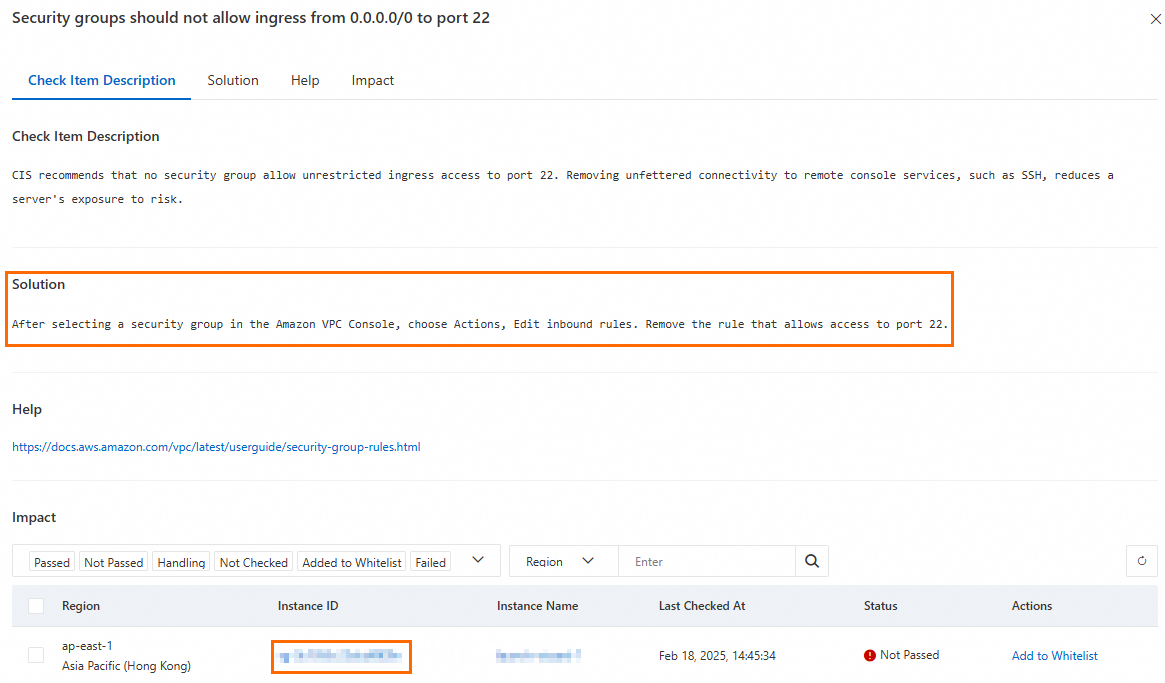Screen dimensions: 1165x683
Task: Click Add to Whitelist for ap-east-1
Action: 1054,656
